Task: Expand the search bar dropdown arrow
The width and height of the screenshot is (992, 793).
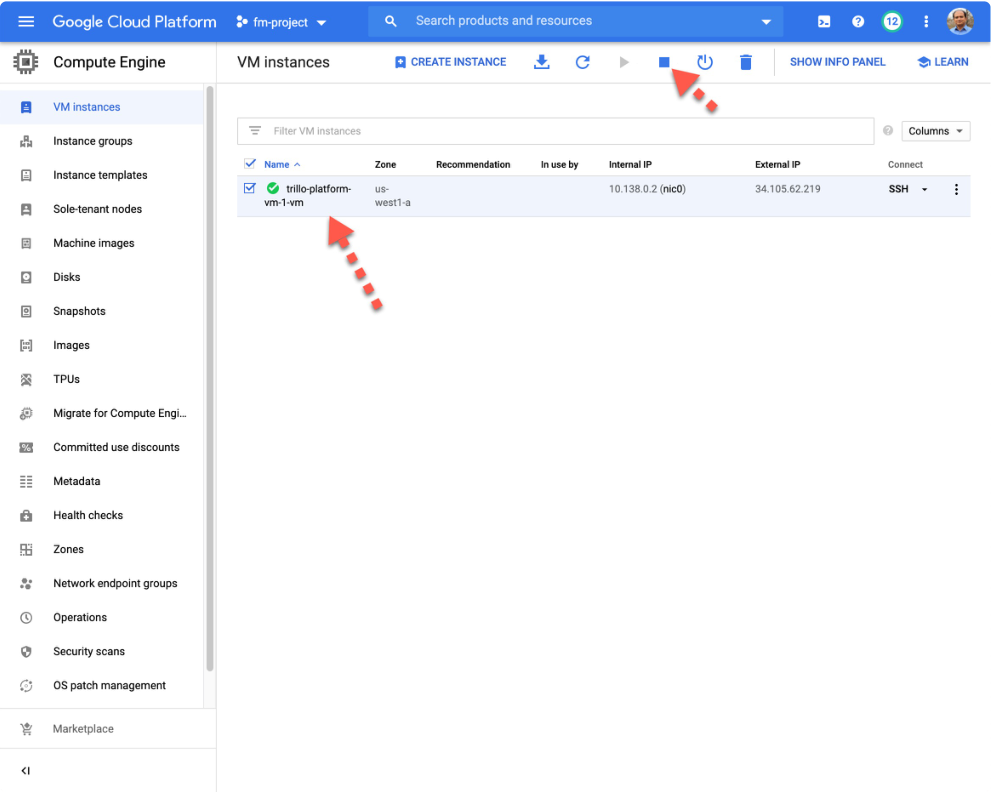Action: coord(766,22)
